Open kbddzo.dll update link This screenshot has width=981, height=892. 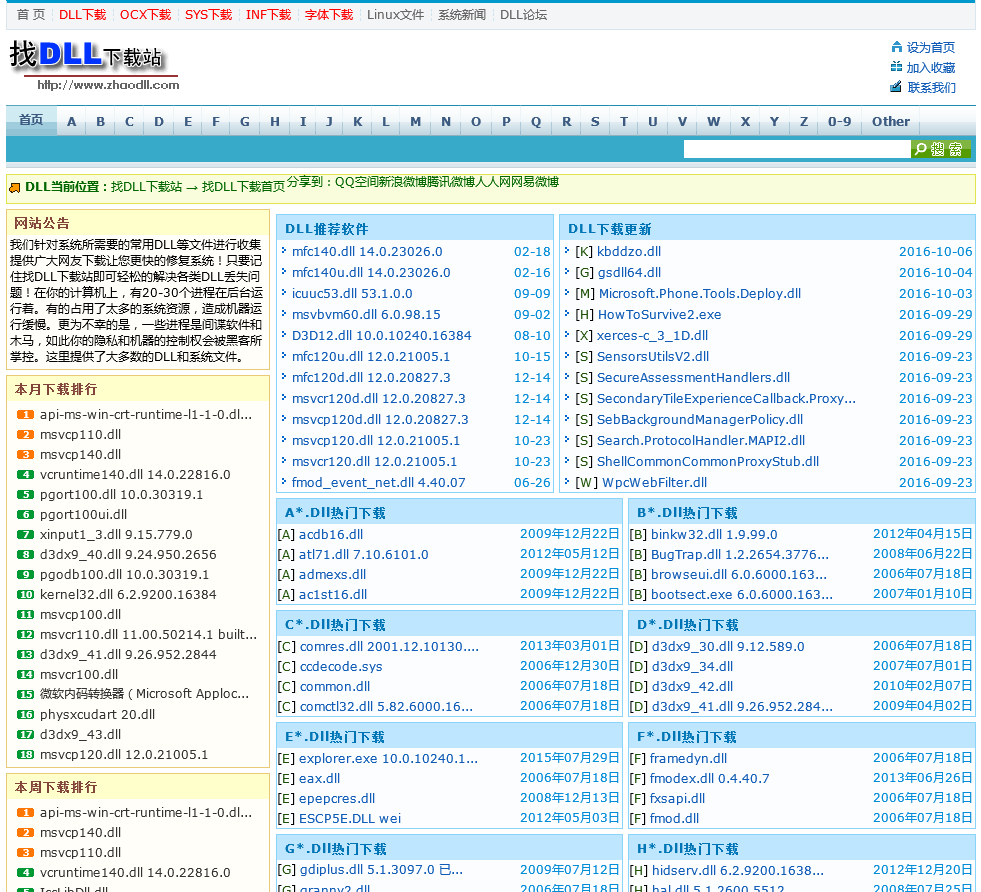pyautogui.click(x=629, y=251)
